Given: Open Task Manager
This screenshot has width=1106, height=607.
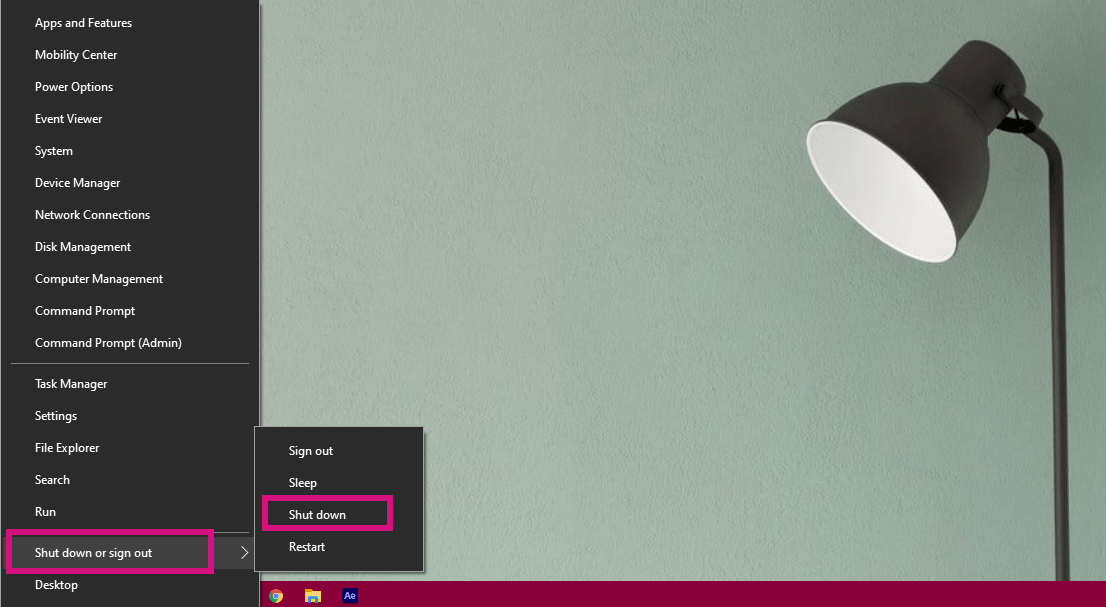Looking at the screenshot, I should (x=71, y=383).
